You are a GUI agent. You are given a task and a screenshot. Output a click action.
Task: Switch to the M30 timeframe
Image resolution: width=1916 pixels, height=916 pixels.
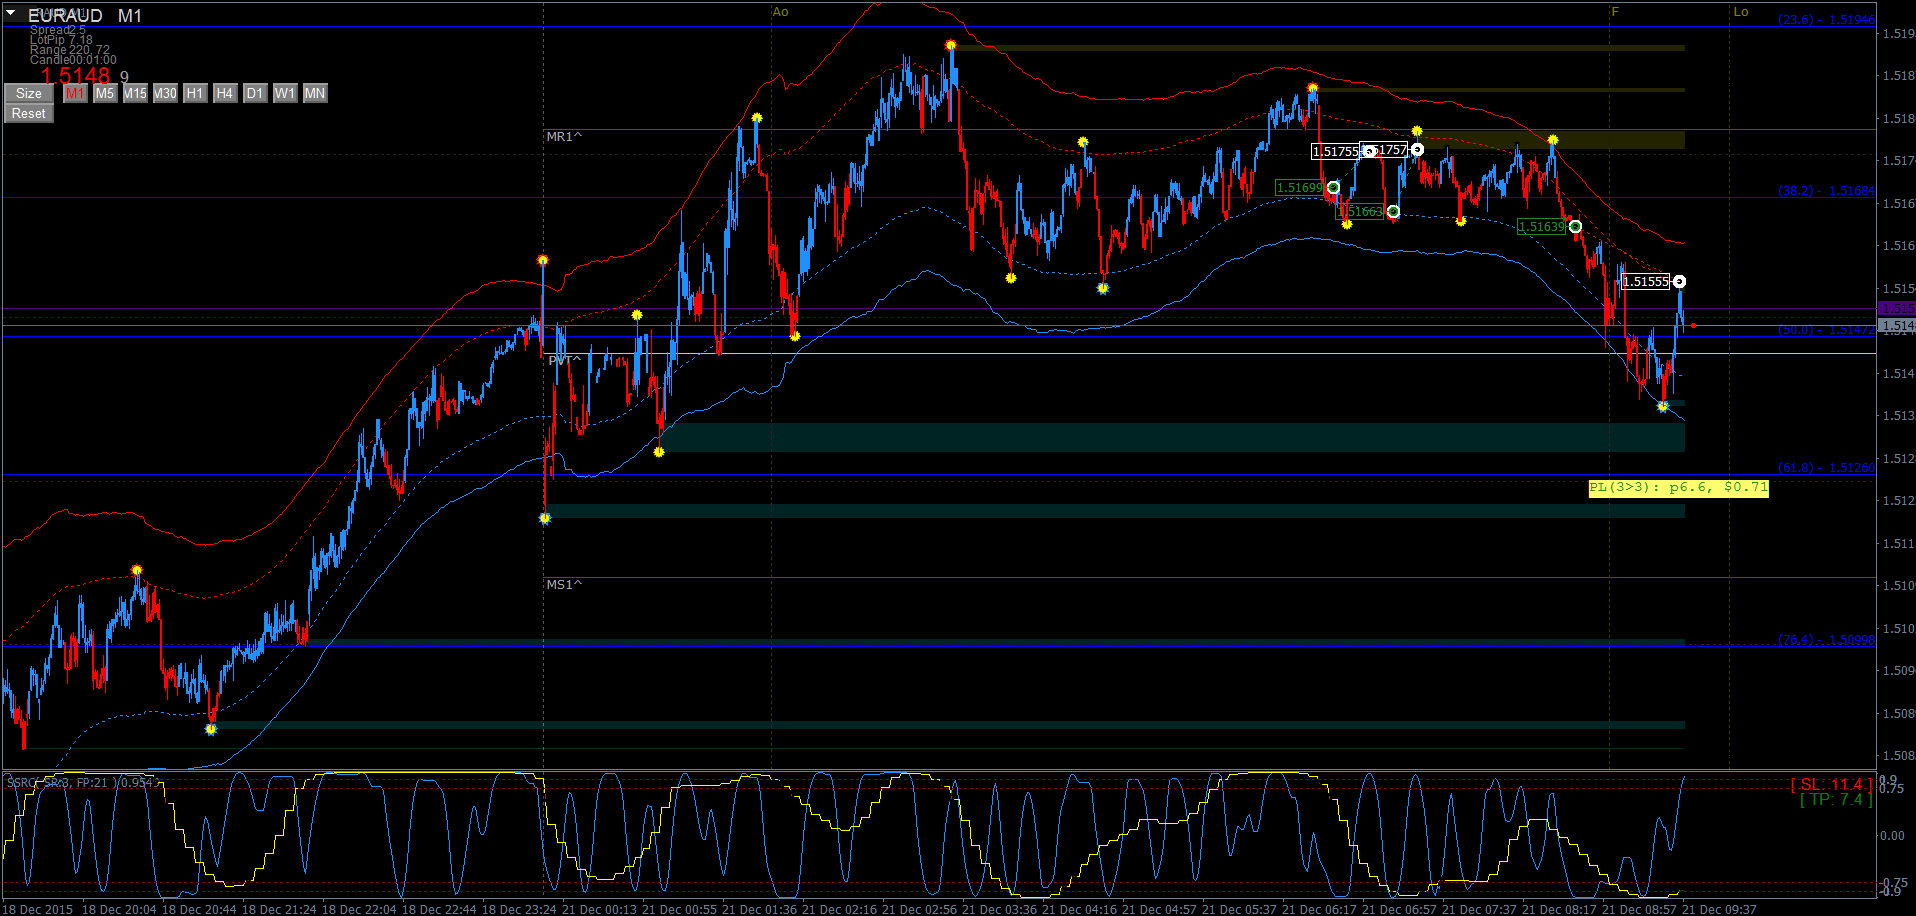pos(165,93)
